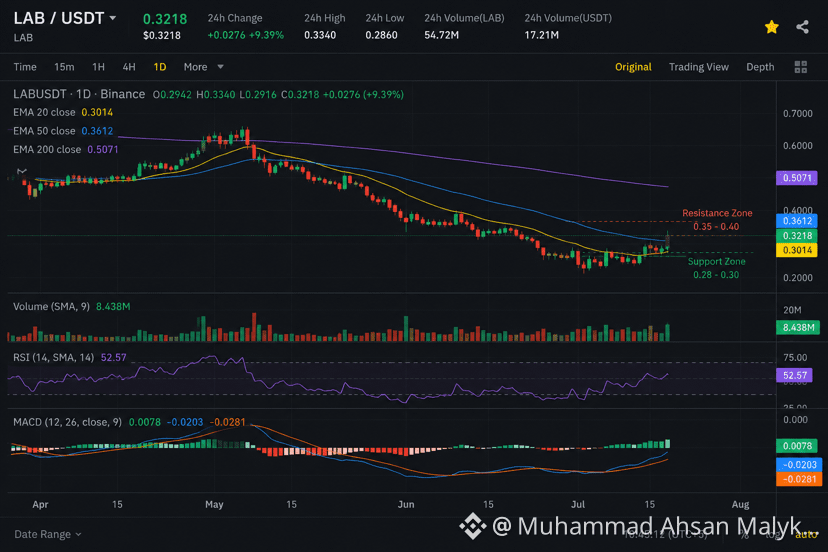828x552 pixels.
Task: Click the 0.6000 price axis label
Action: point(797,146)
